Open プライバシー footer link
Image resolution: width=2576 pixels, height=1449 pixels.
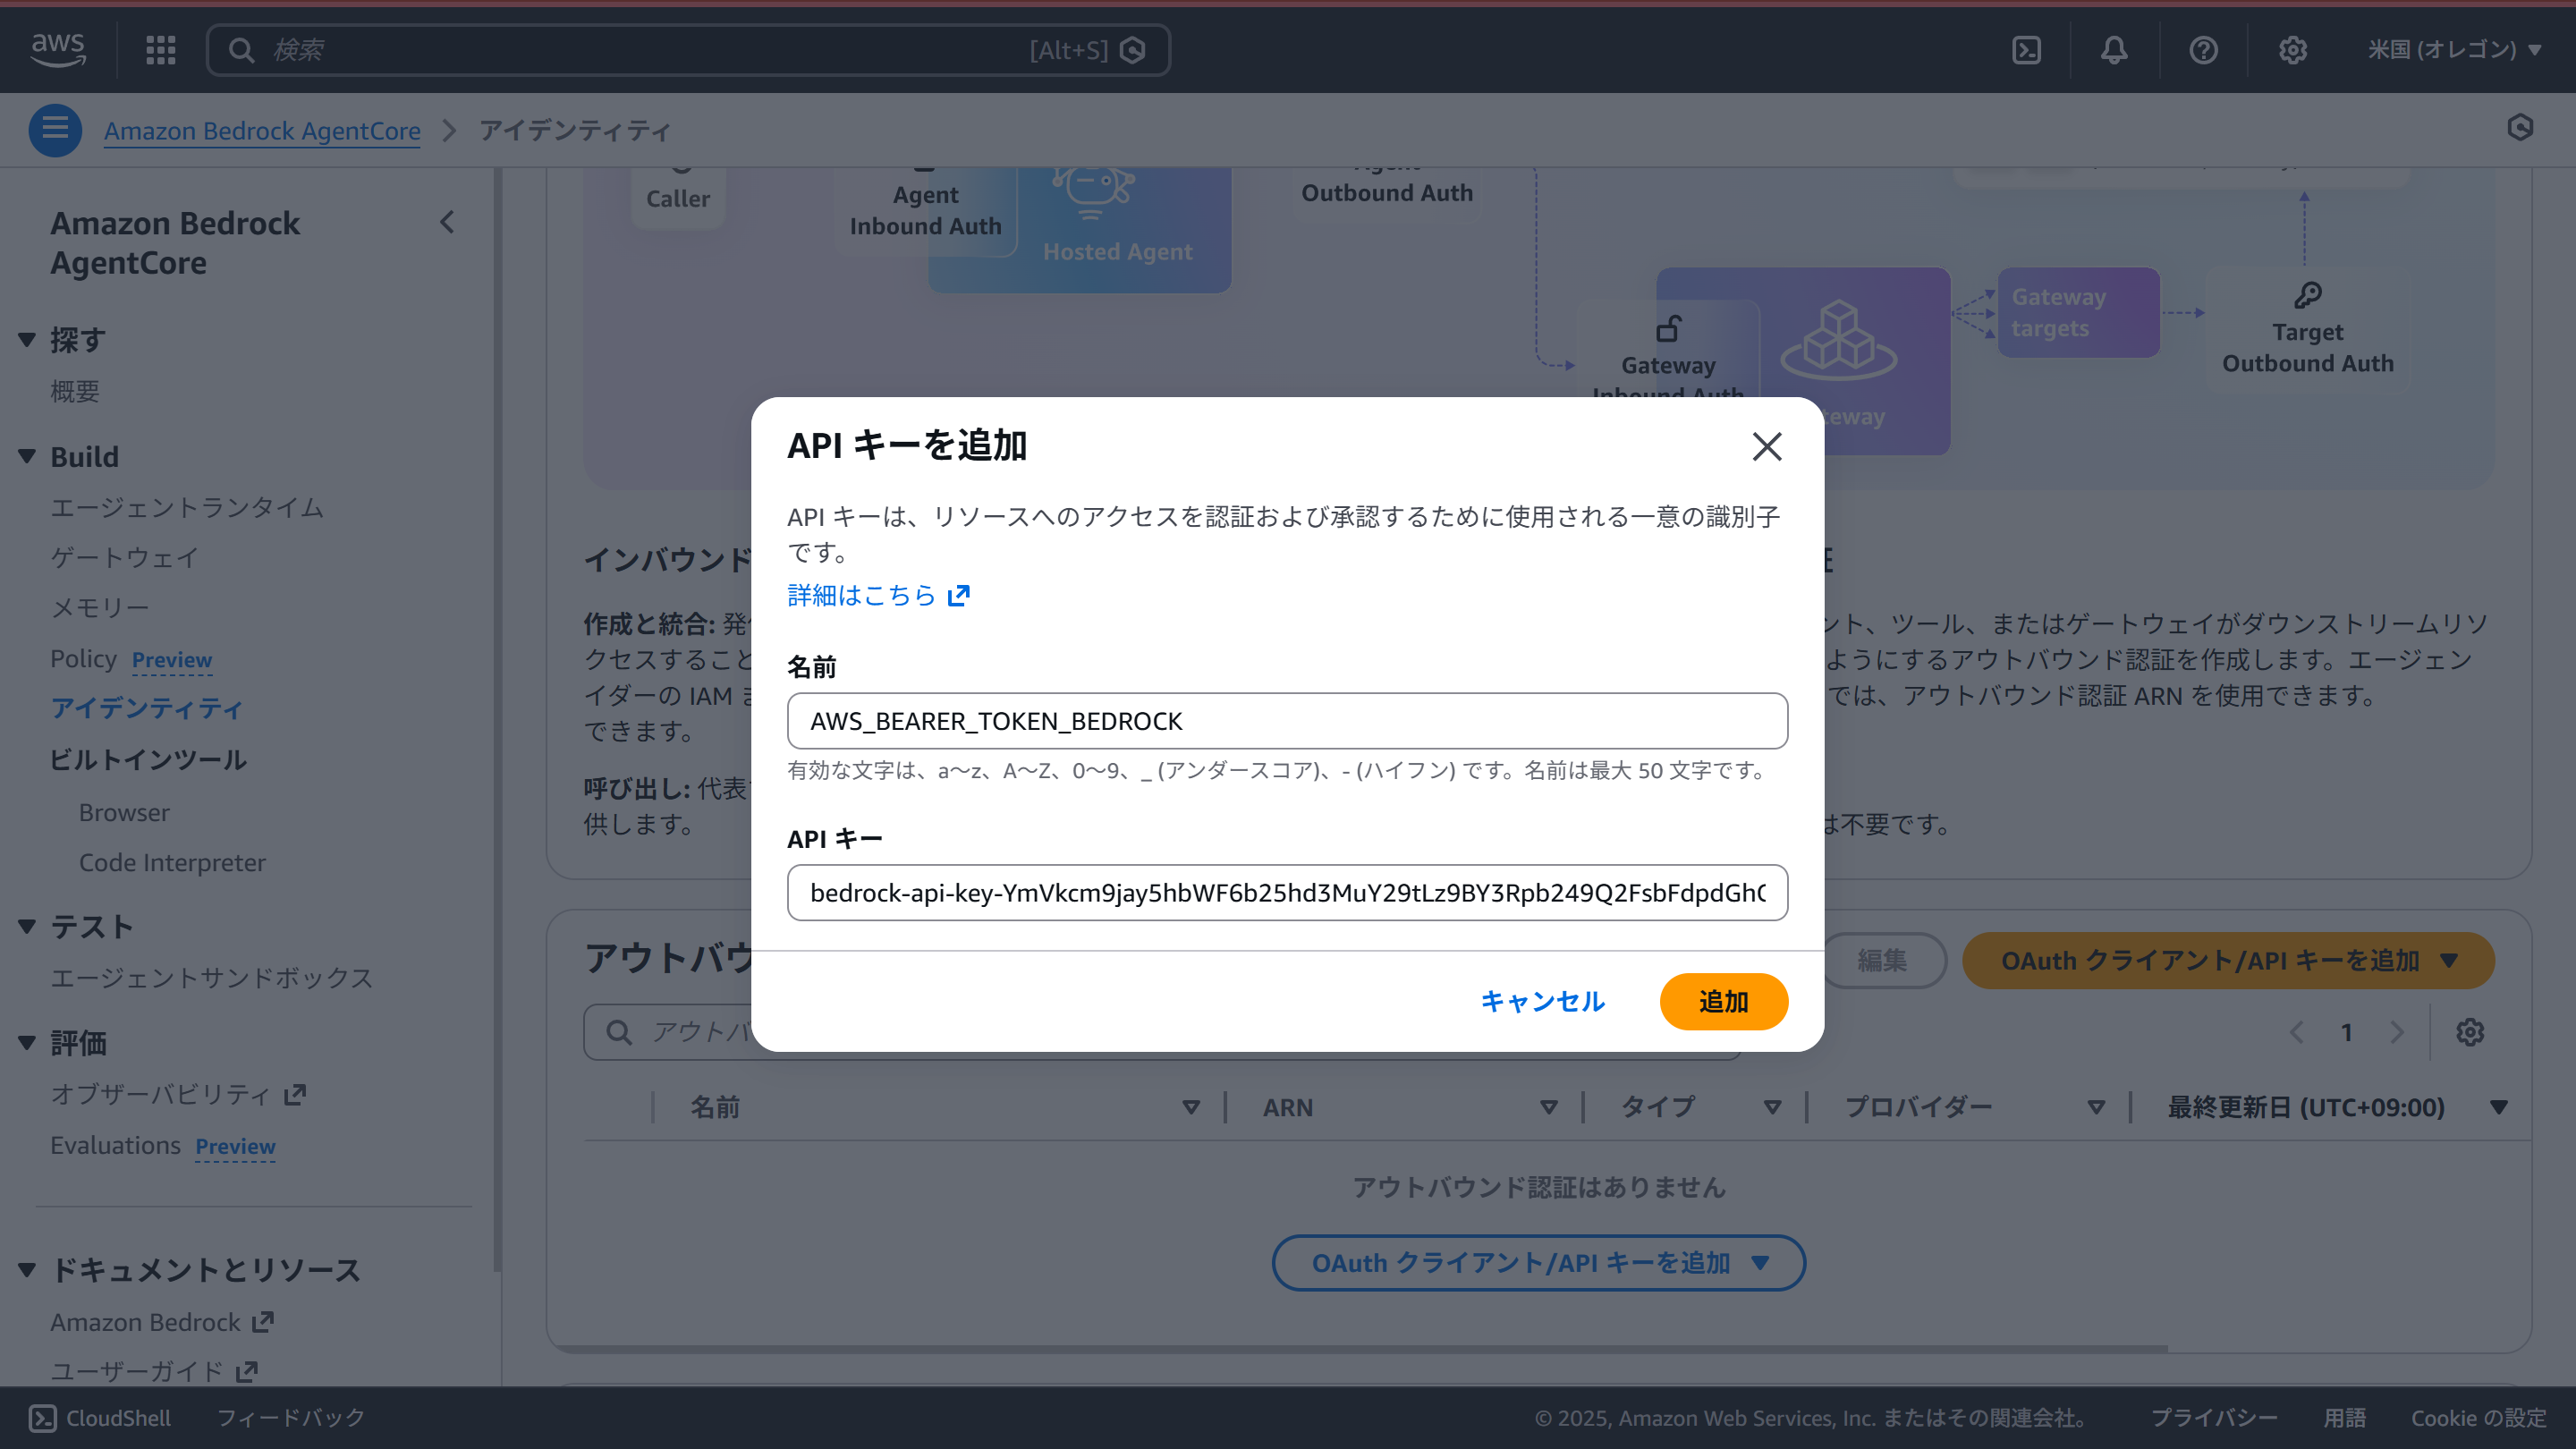pos(2214,1418)
